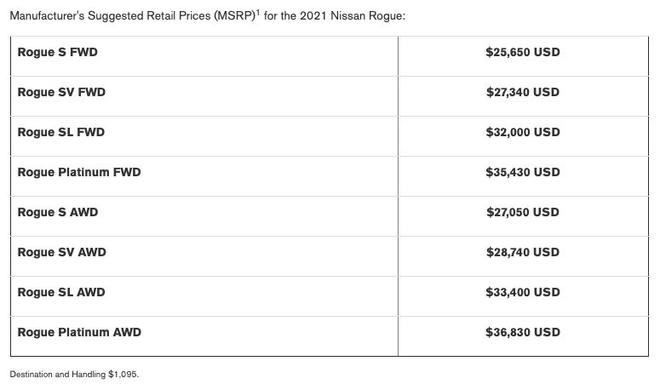Select the $32,000 USD price

pyautogui.click(x=523, y=132)
